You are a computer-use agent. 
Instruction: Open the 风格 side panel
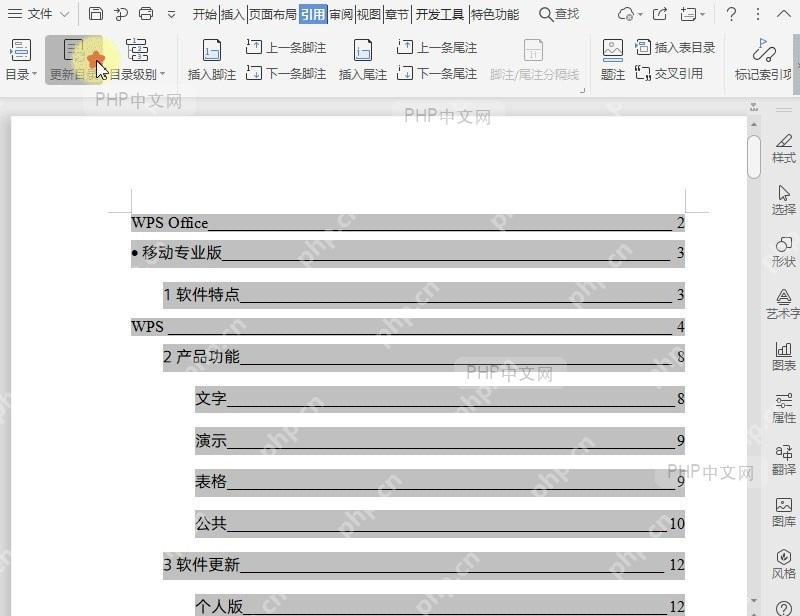(x=784, y=564)
